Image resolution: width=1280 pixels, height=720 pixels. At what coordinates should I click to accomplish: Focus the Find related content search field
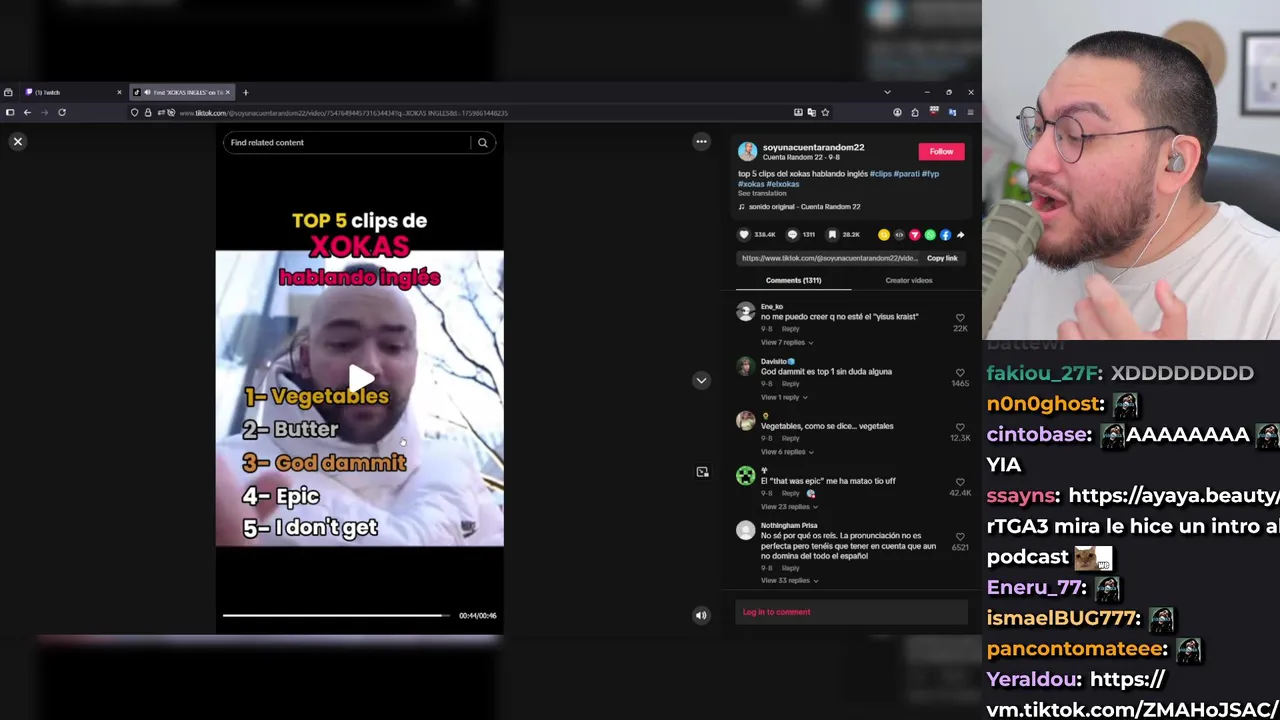(347, 143)
